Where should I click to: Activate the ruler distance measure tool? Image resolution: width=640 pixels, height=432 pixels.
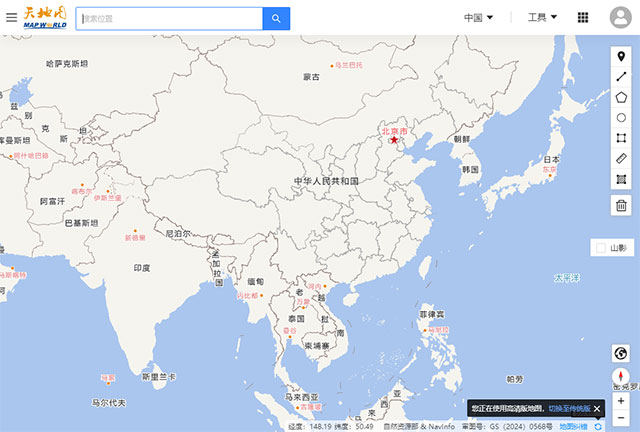click(x=621, y=158)
